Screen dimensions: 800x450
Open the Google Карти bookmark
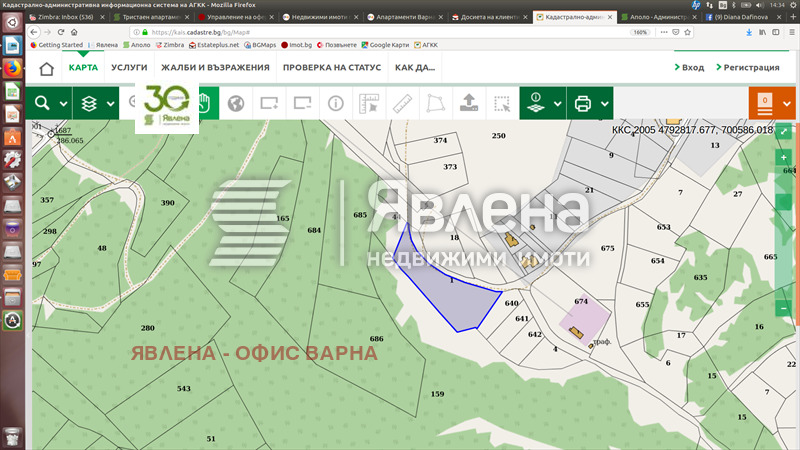click(x=385, y=45)
